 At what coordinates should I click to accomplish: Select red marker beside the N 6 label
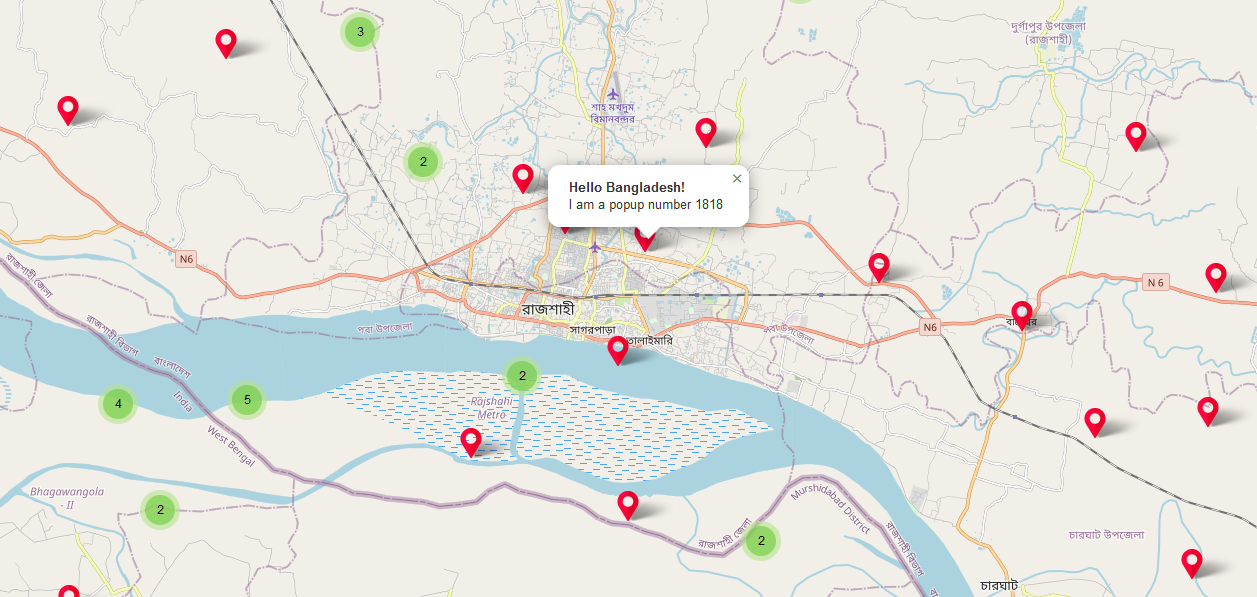1216,277
